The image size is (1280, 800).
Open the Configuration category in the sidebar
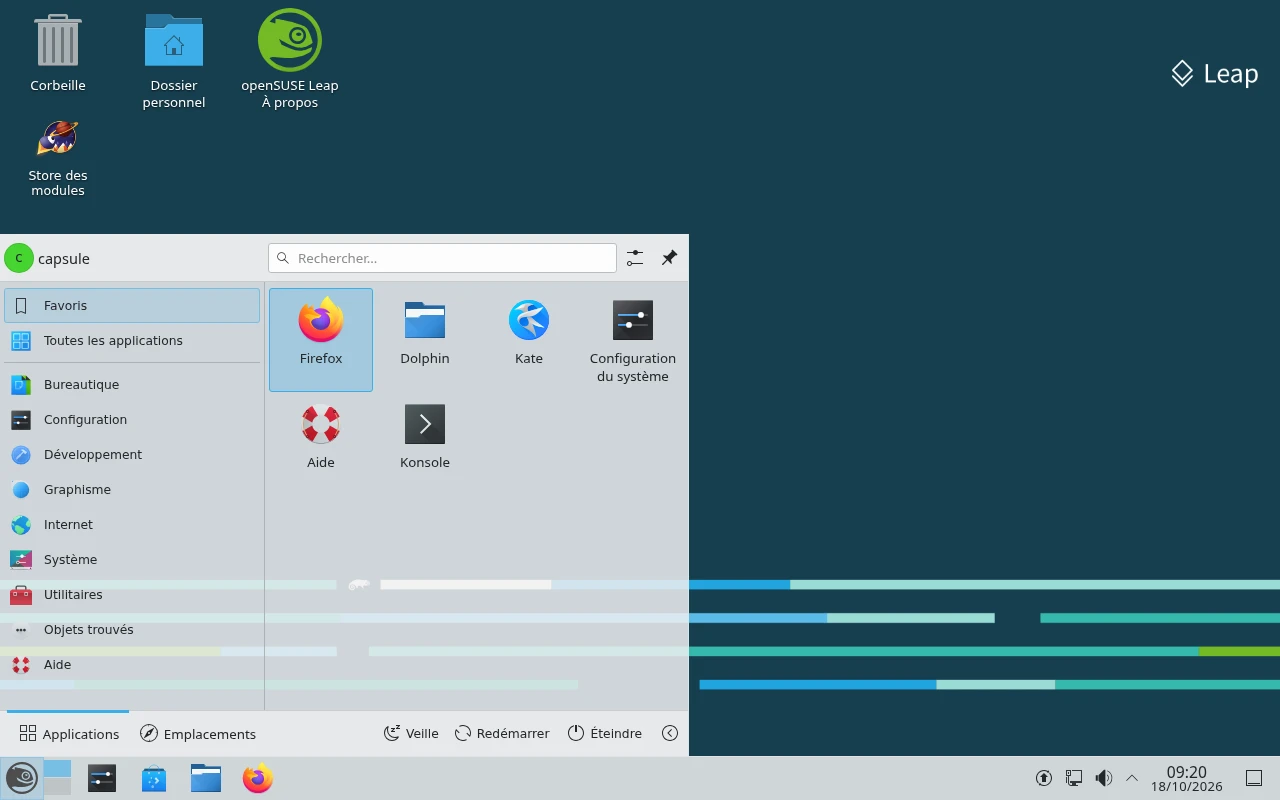pos(132,420)
